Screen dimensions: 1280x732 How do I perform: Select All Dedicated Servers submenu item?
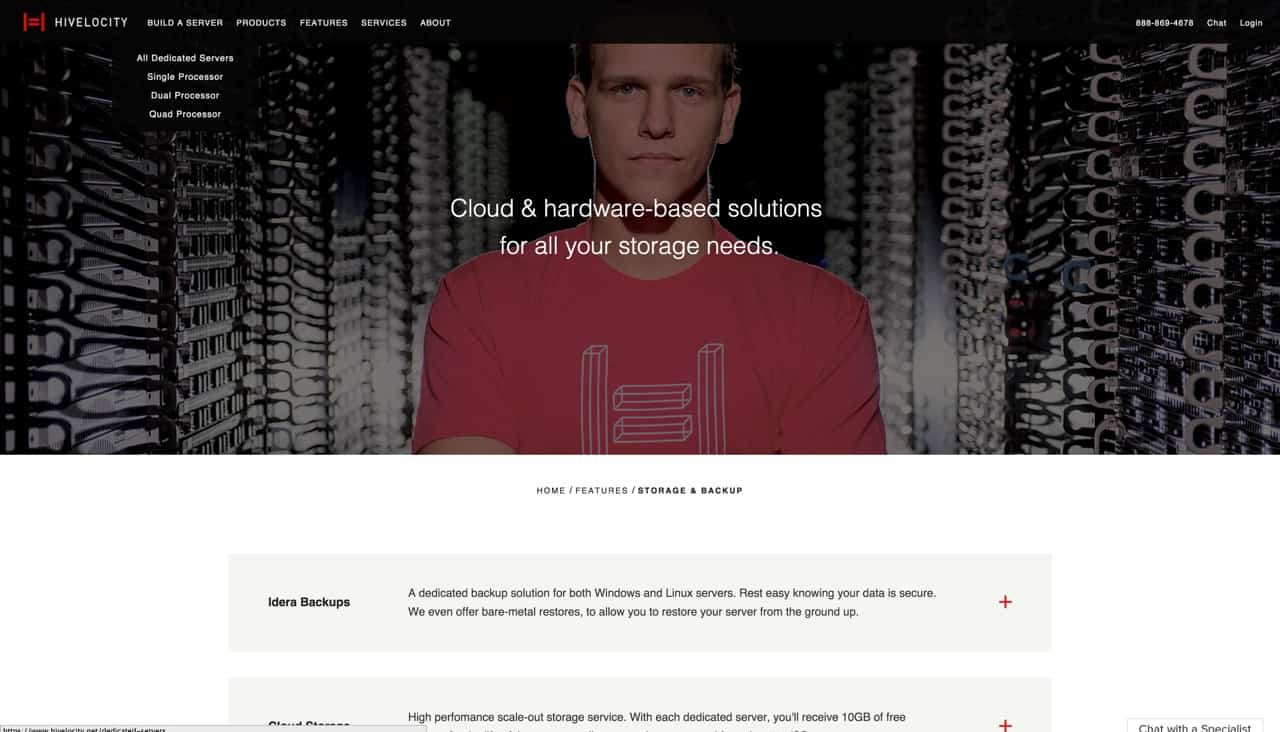click(x=185, y=58)
